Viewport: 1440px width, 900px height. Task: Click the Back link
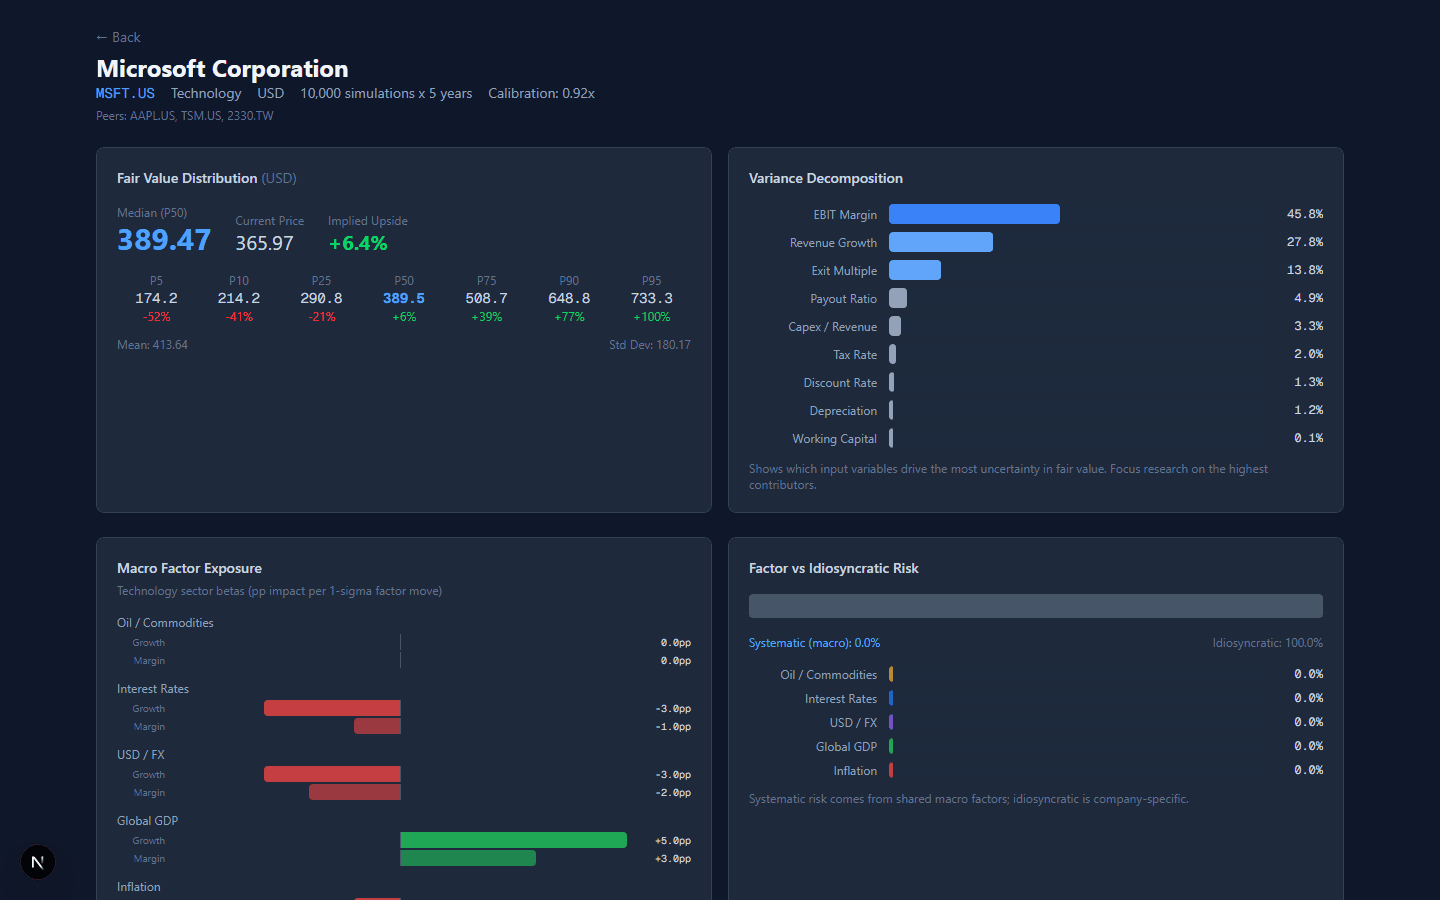(118, 37)
